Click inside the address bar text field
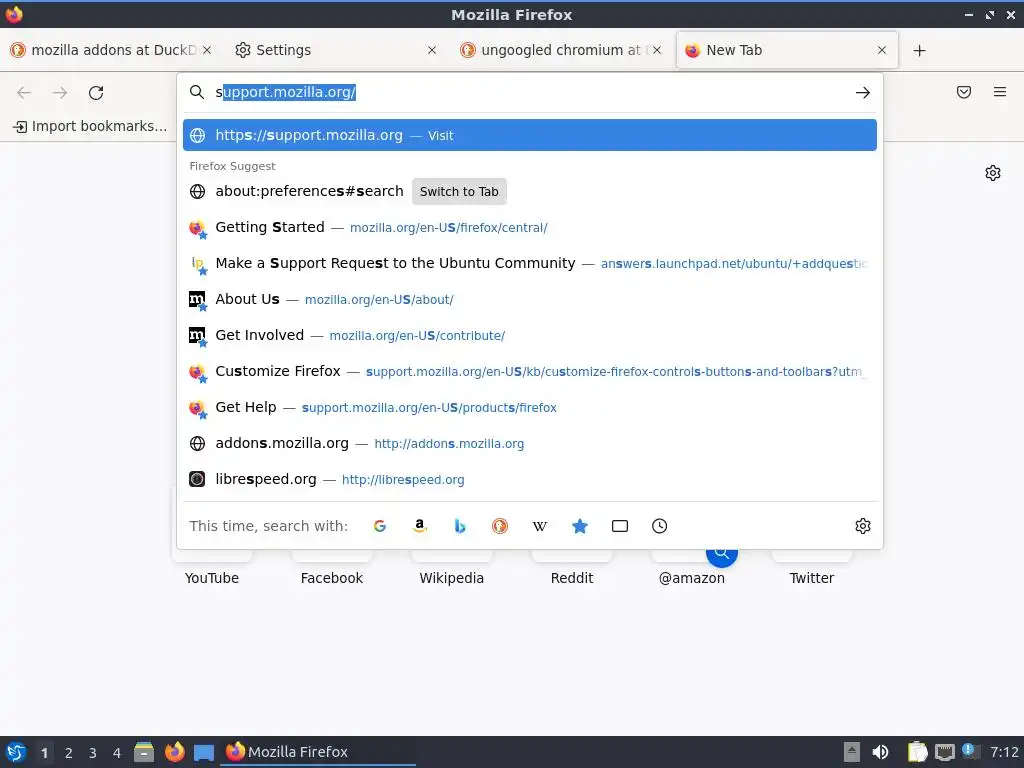Viewport: 1024px width, 768px height. tap(529, 92)
